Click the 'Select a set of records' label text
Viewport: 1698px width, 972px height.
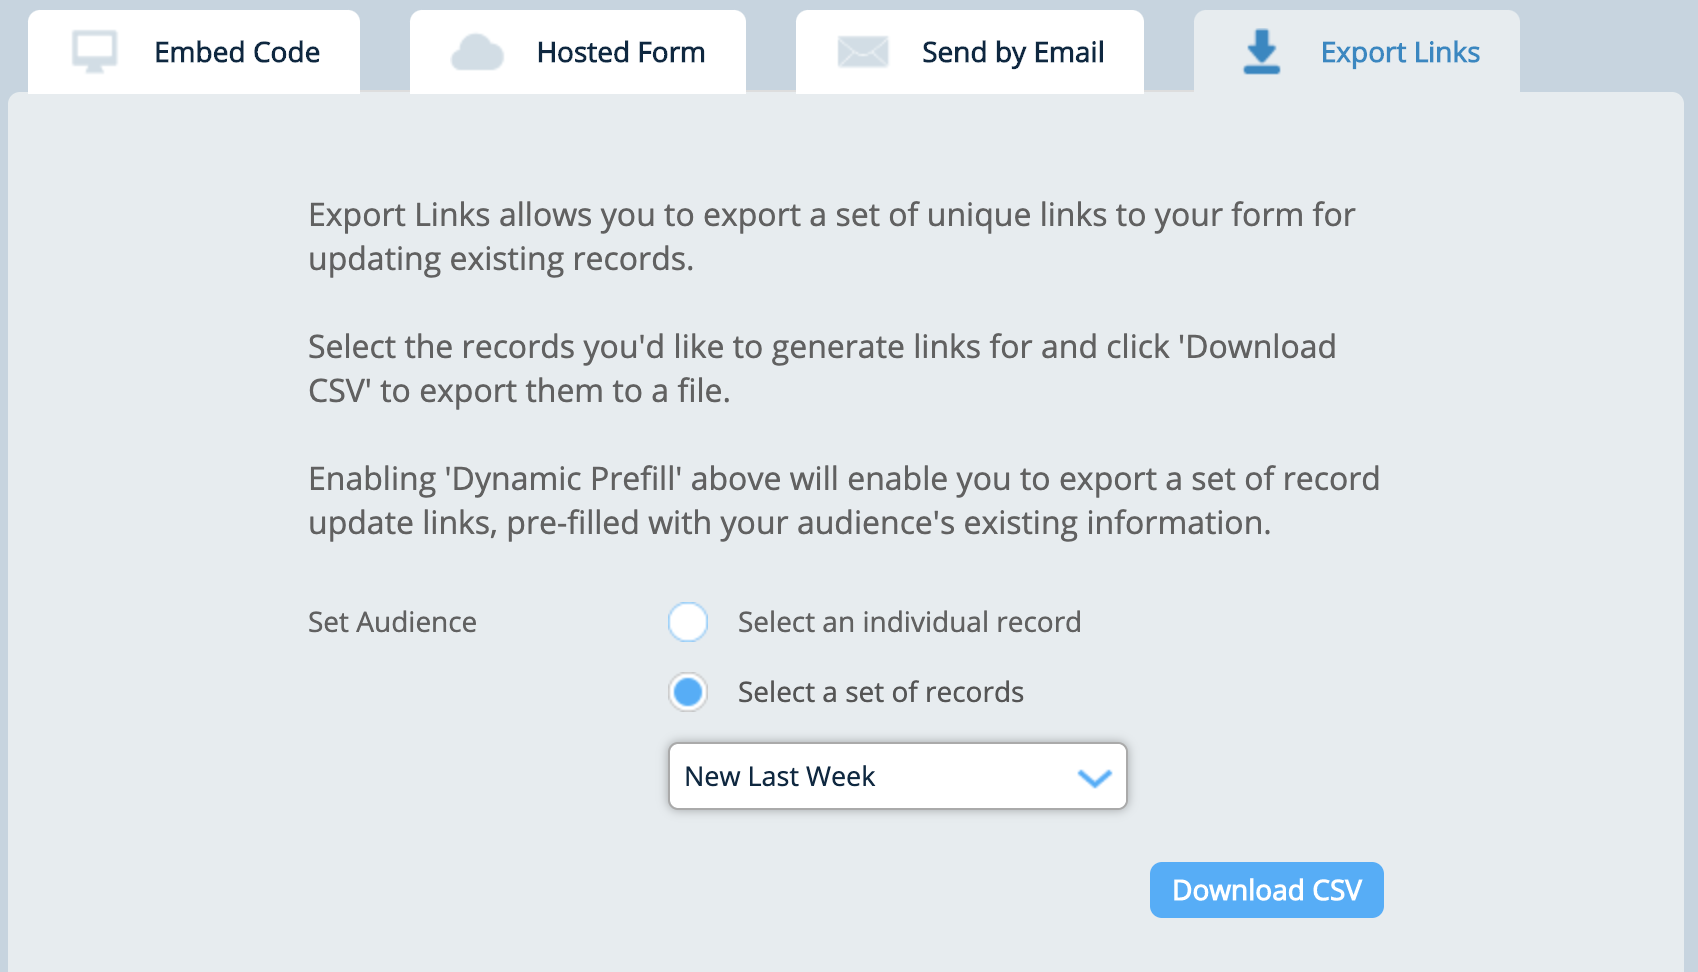click(x=879, y=692)
